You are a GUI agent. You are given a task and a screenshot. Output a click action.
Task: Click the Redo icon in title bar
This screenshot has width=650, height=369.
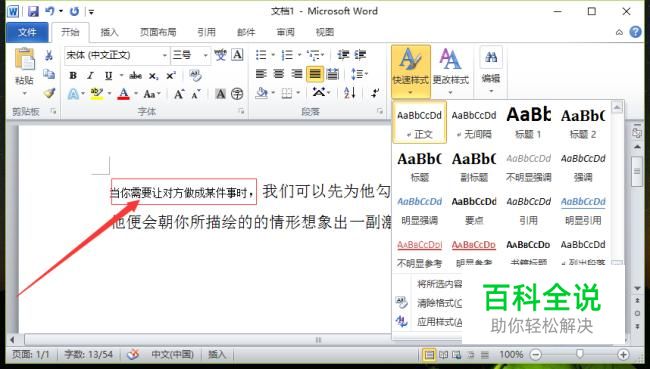74,11
